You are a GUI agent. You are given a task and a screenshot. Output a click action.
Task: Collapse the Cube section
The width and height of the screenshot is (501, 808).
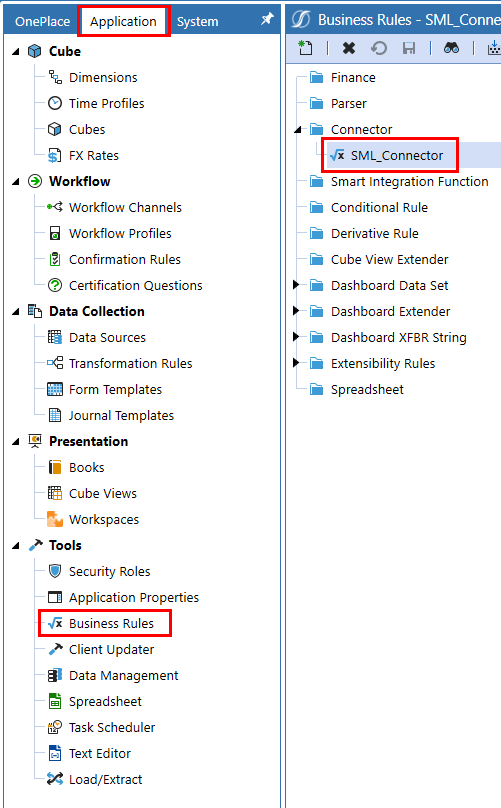(16, 52)
